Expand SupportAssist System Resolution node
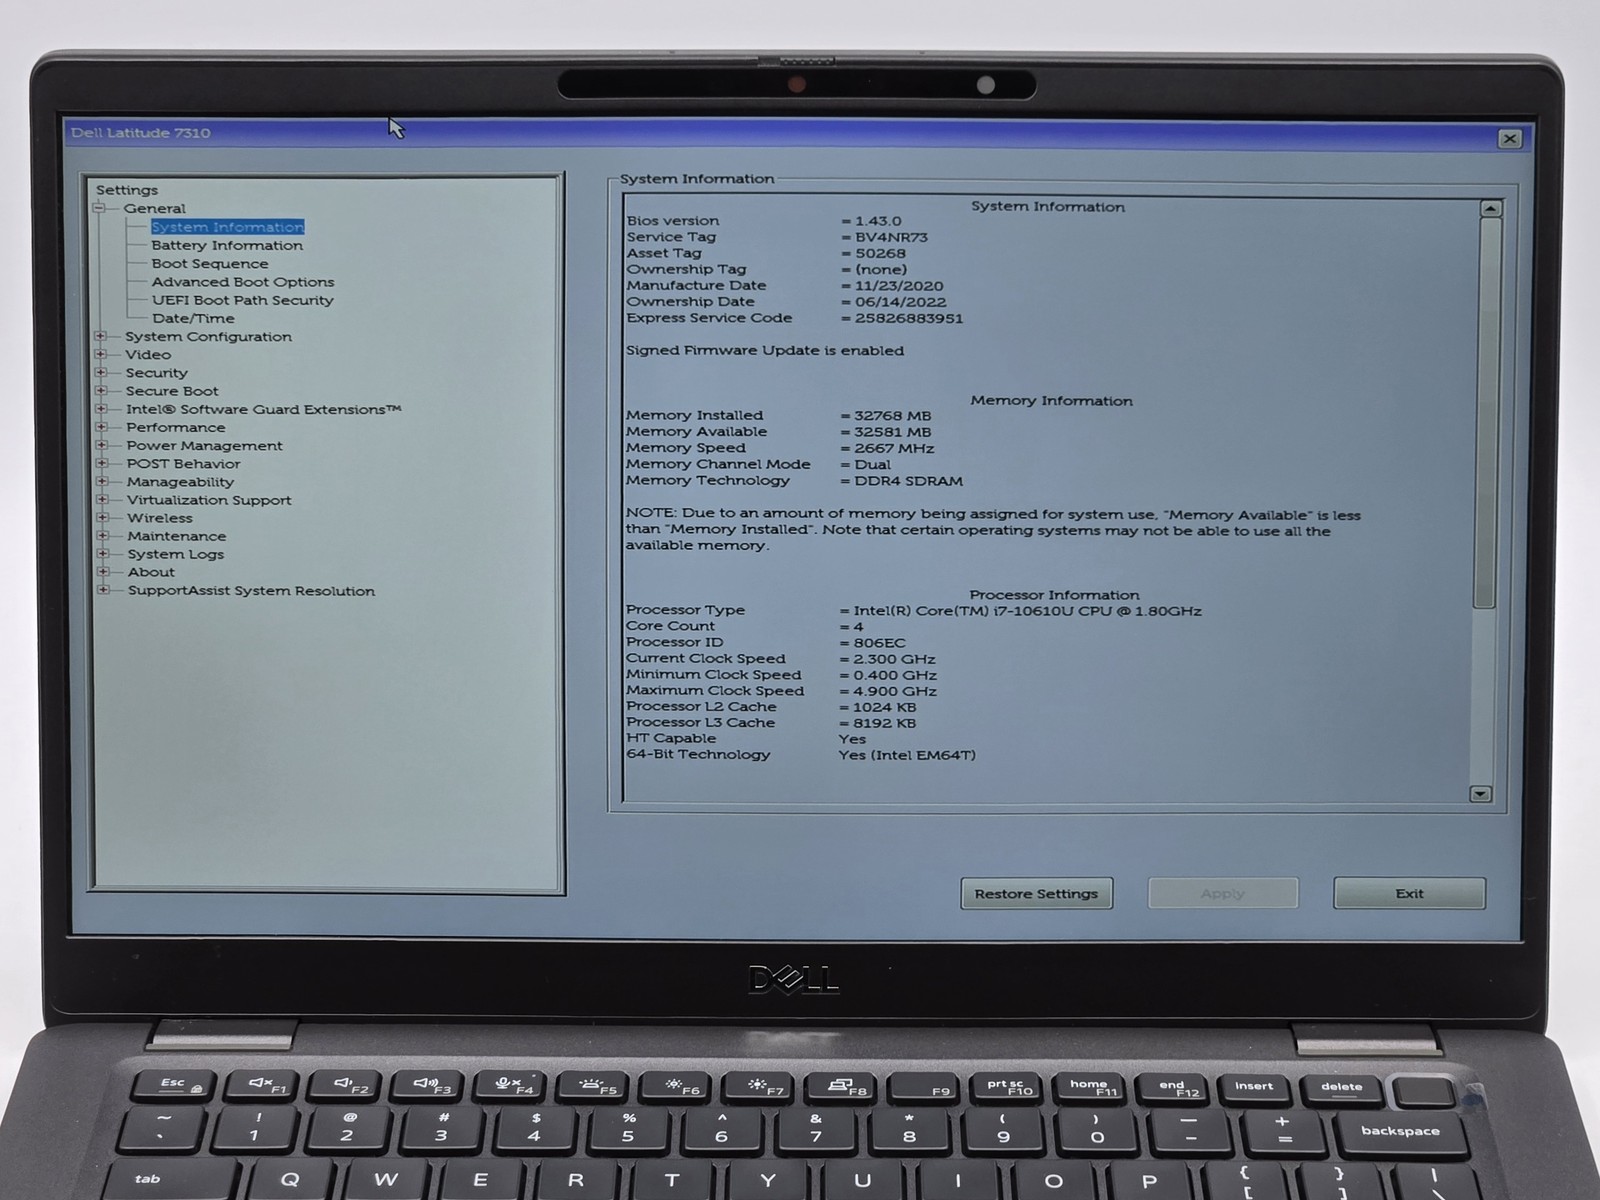The width and height of the screenshot is (1600, 1200). pos(103,590)
